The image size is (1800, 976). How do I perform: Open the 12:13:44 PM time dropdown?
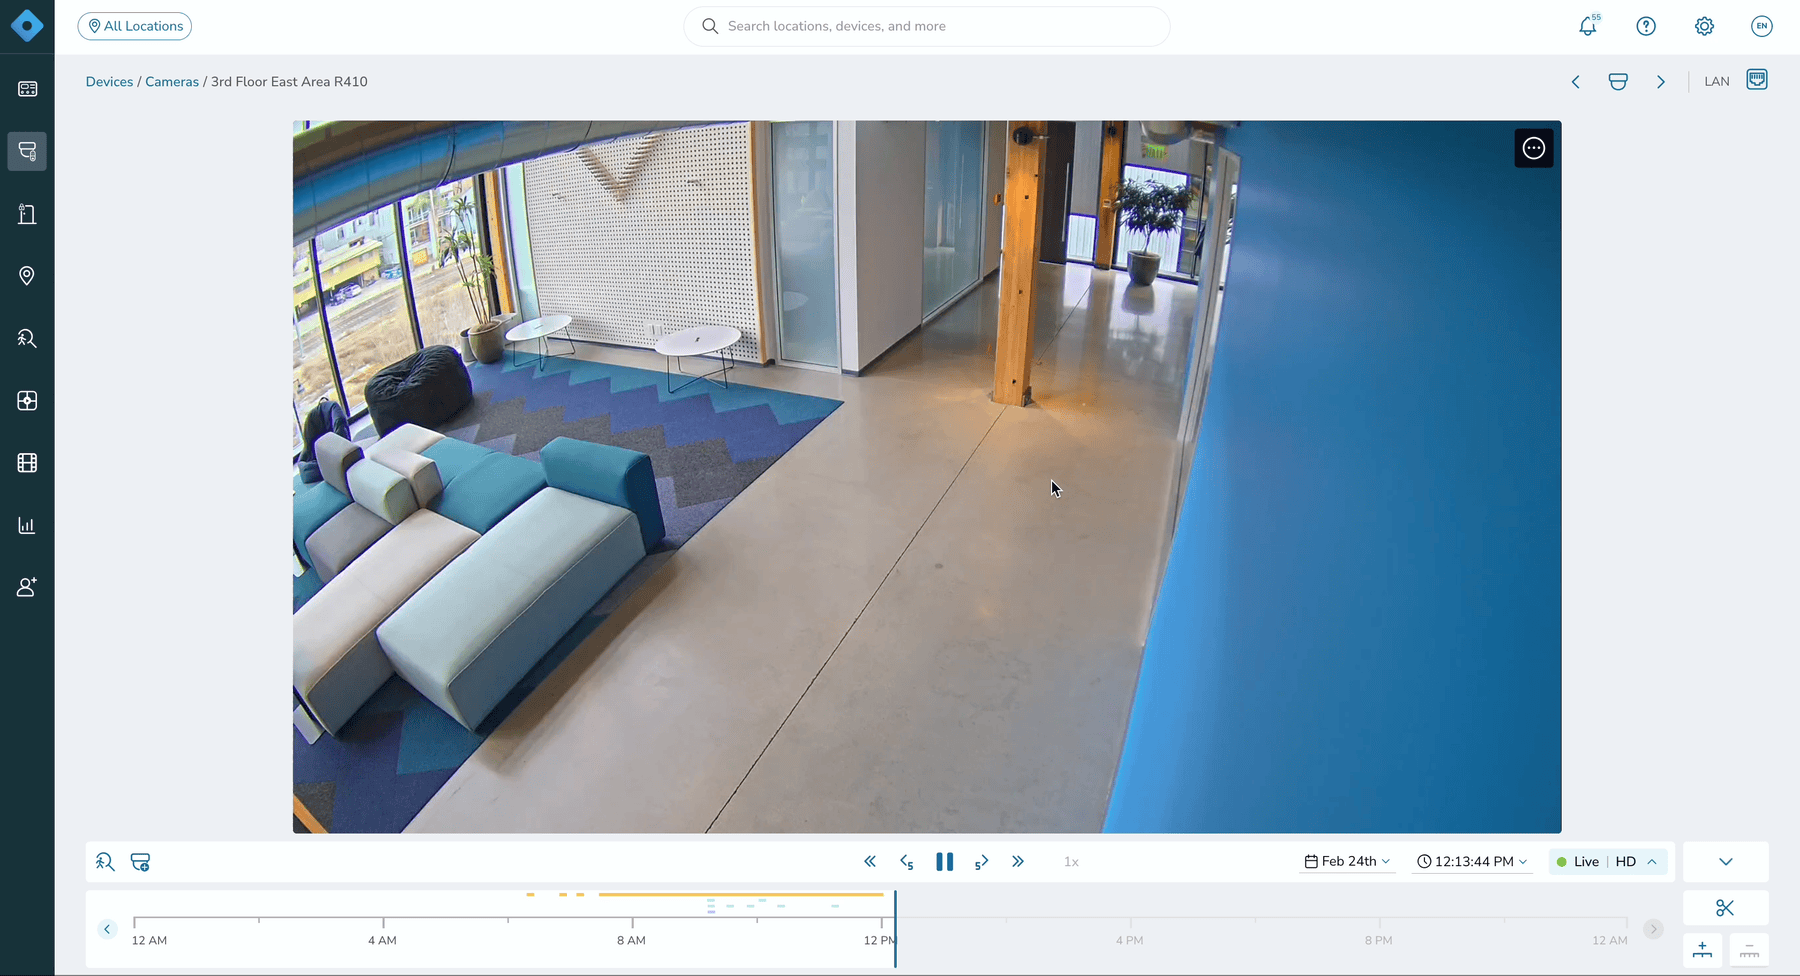tap(1472, 861)
